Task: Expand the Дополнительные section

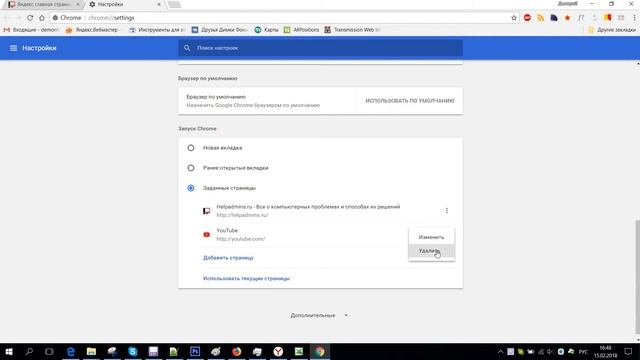Action: (319, 316)
